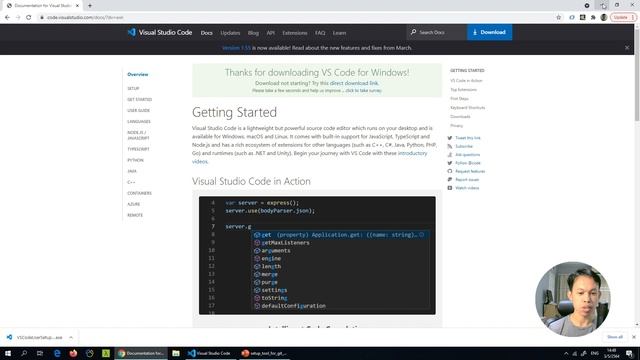Image resolution: width=640 pixels, height=360 pixels.
Task: Open the Chrome extensions puzzle icon
Action: point(593,17)
